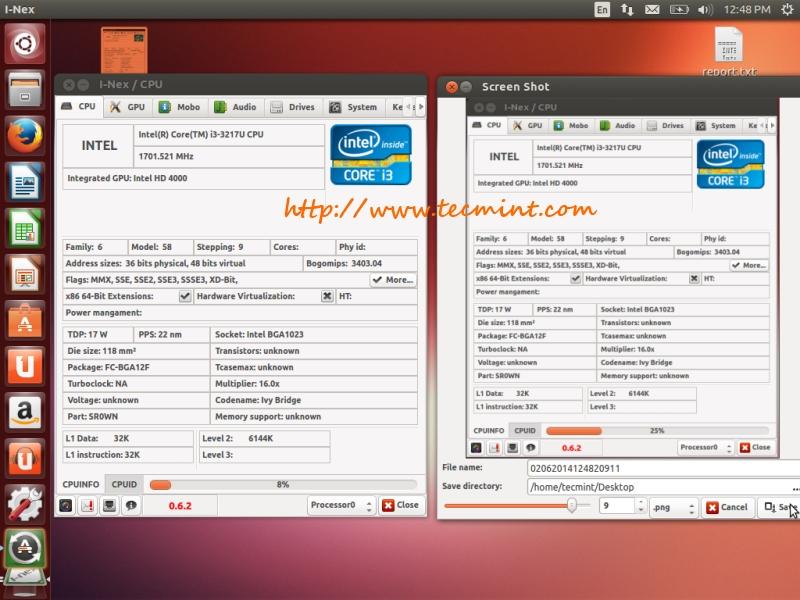Open the volume speaker indicator

(x=705, y=9)
